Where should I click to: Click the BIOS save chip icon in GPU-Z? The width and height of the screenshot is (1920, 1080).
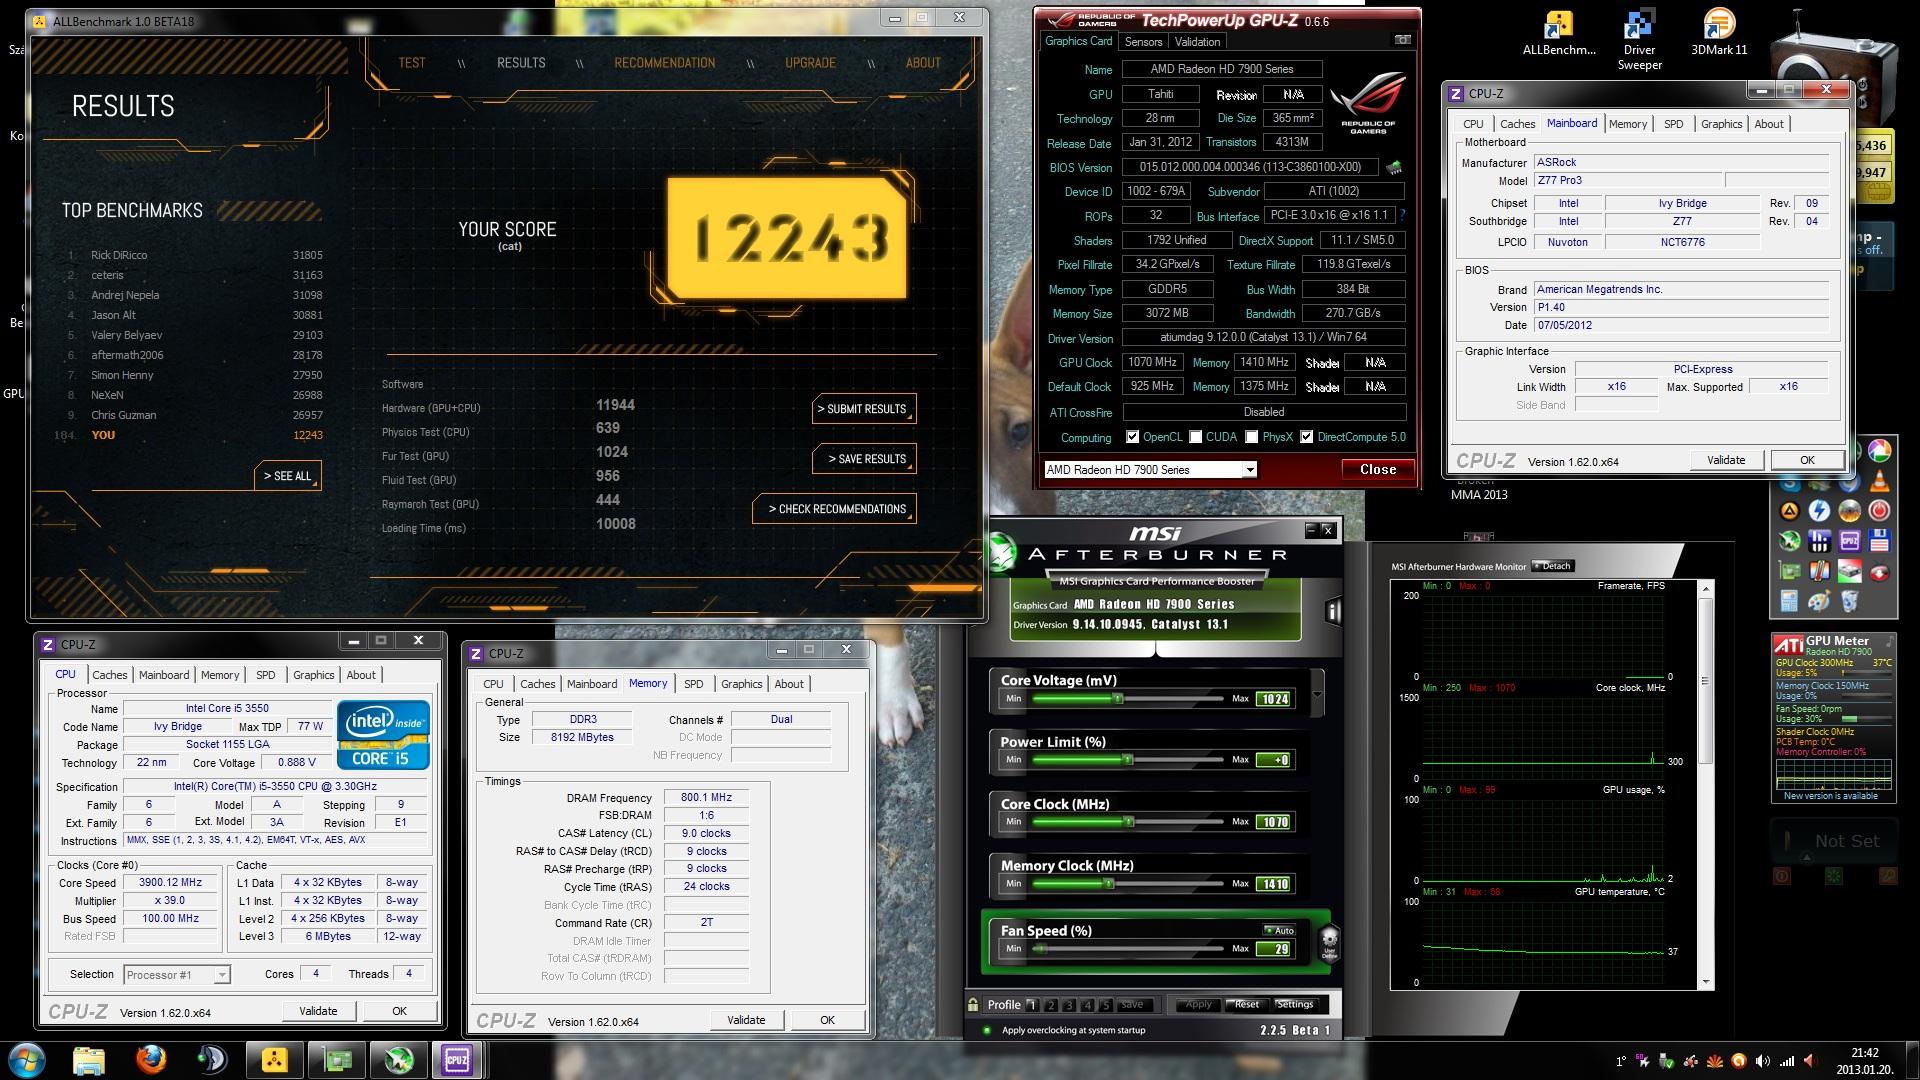coord(1393,167)
